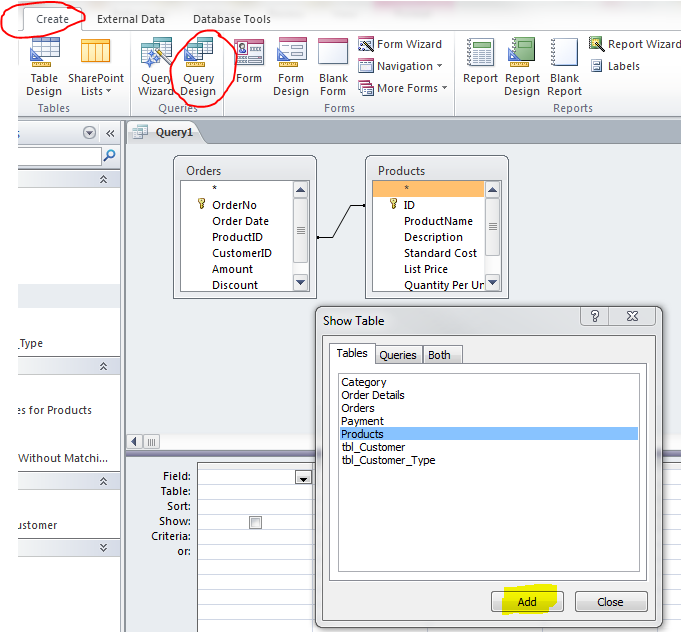Select tbl_Customer_Type in table list
Viewport: 681px width, 632px height.
(x=489, y=460)
